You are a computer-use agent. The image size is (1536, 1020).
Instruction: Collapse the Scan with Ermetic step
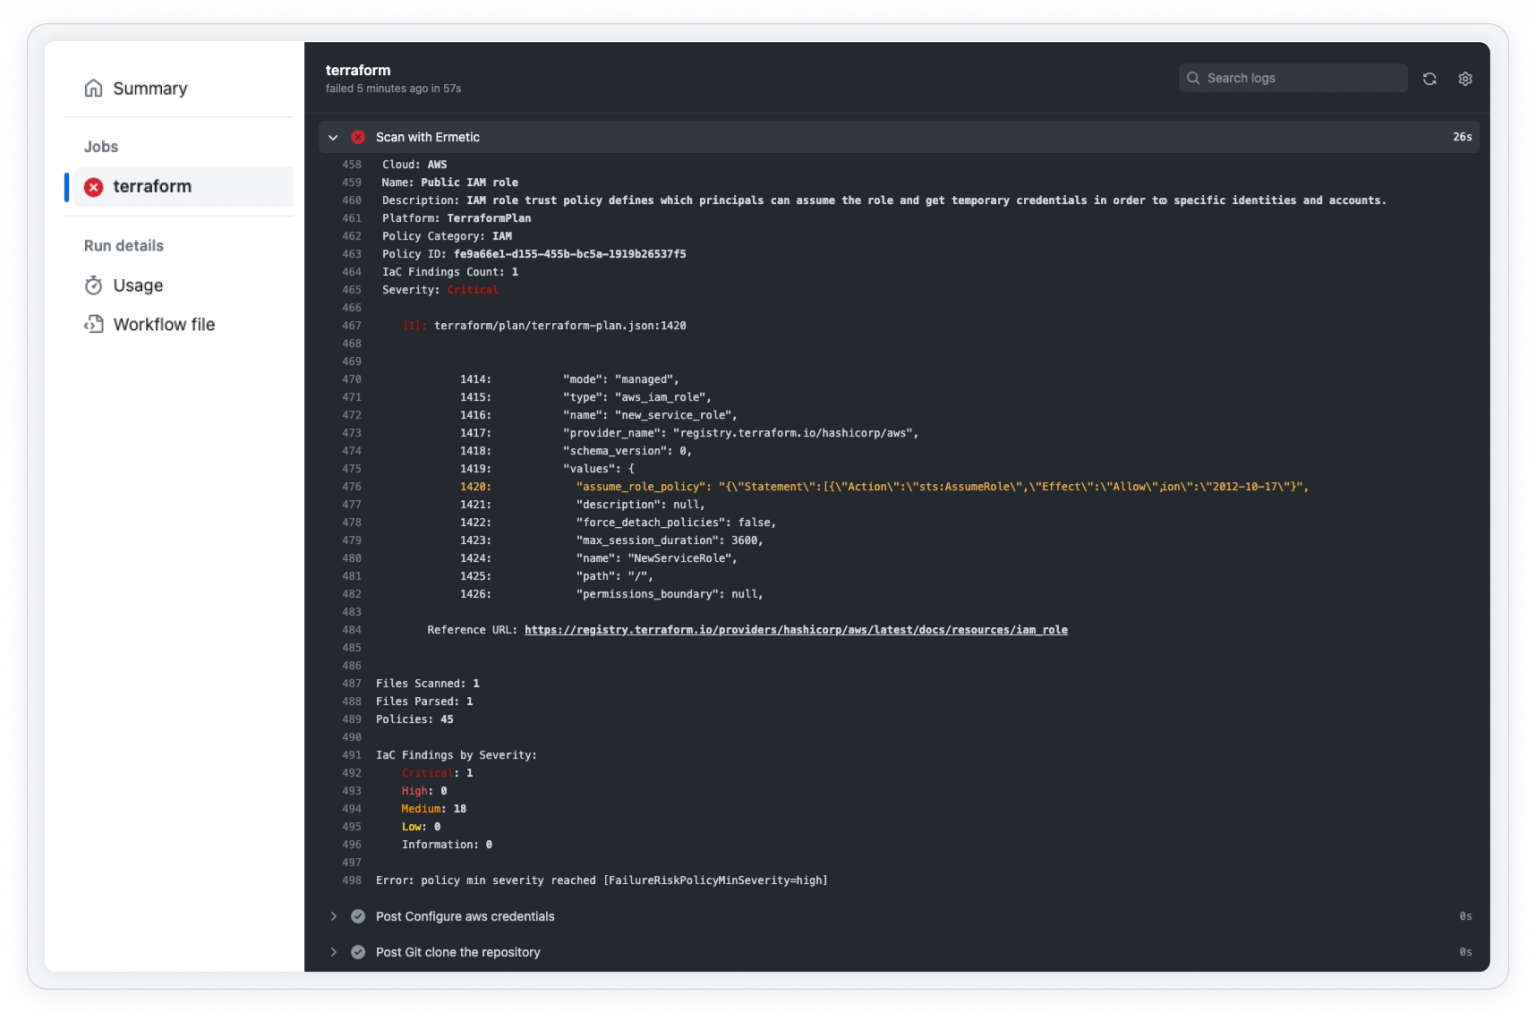[x=333, y=137]
